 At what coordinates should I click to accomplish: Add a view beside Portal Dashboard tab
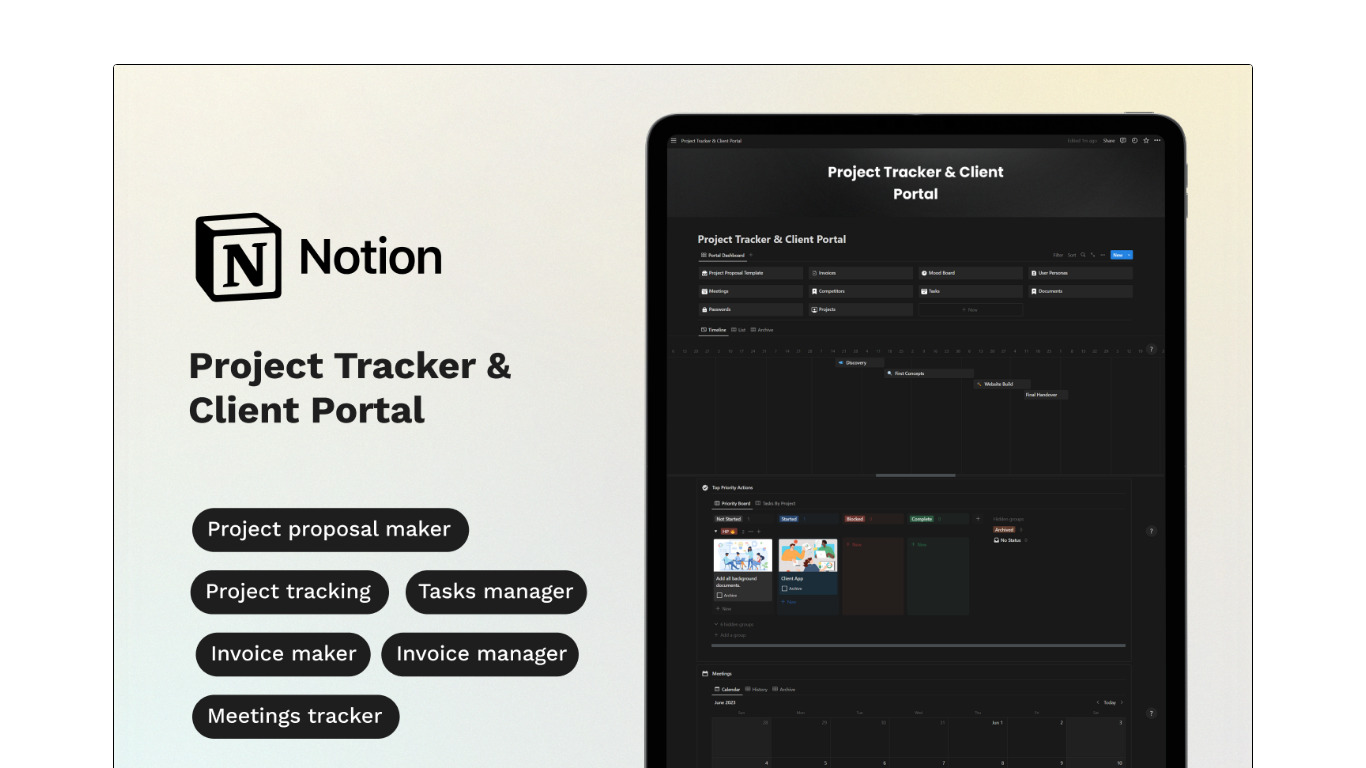coord(751,255)
